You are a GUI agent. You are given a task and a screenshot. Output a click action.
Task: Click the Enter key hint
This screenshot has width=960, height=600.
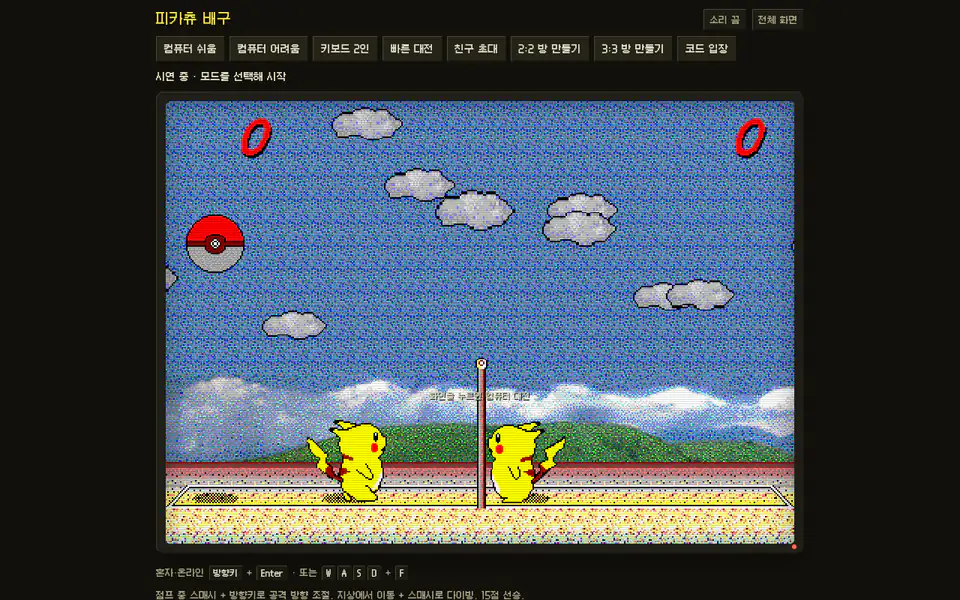click(x=271, y=573)
